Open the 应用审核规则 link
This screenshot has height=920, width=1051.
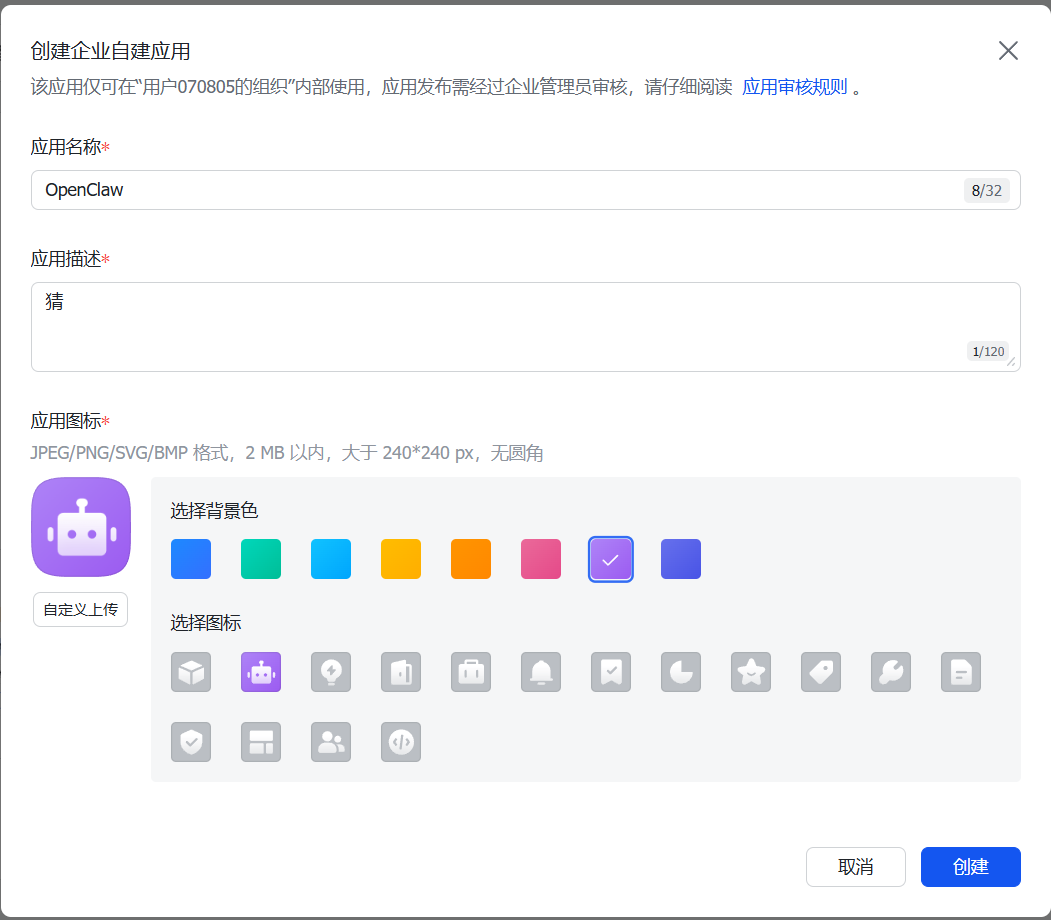(x=794, y=87)
